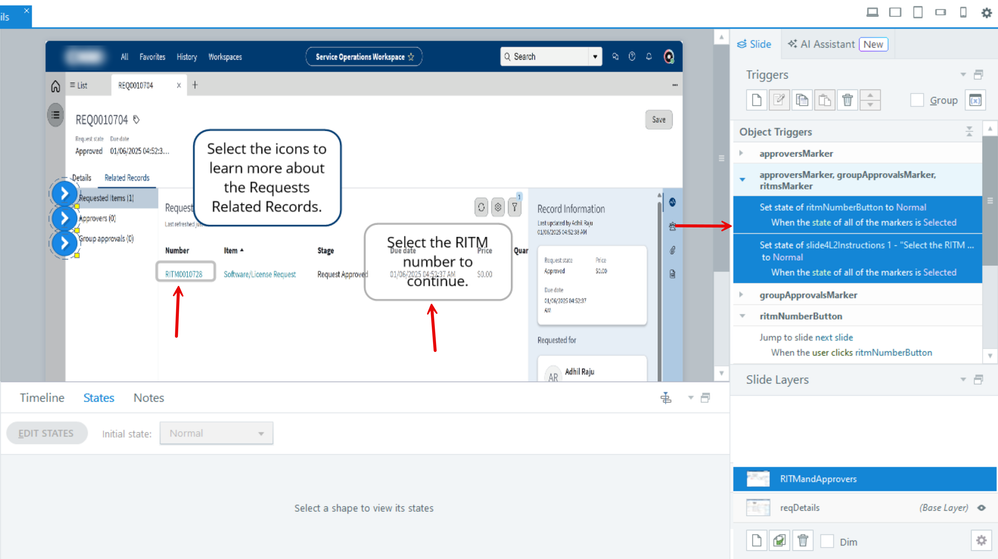Click the Save button in the slide
The width and height of the screenshot is (998, 559).
point(659,120)
